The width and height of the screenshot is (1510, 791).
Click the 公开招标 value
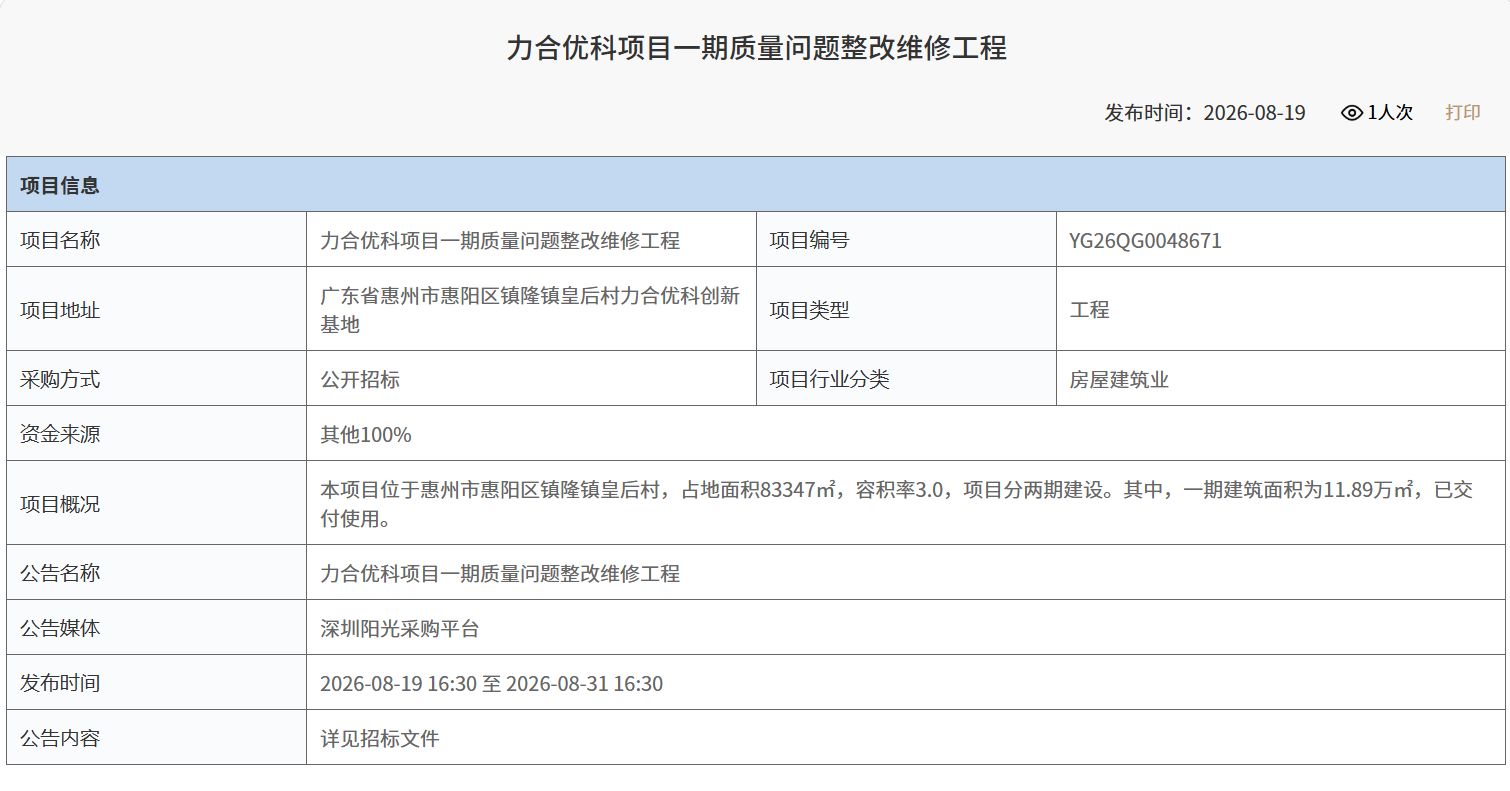pyautogui.click(x=360, y=379)
